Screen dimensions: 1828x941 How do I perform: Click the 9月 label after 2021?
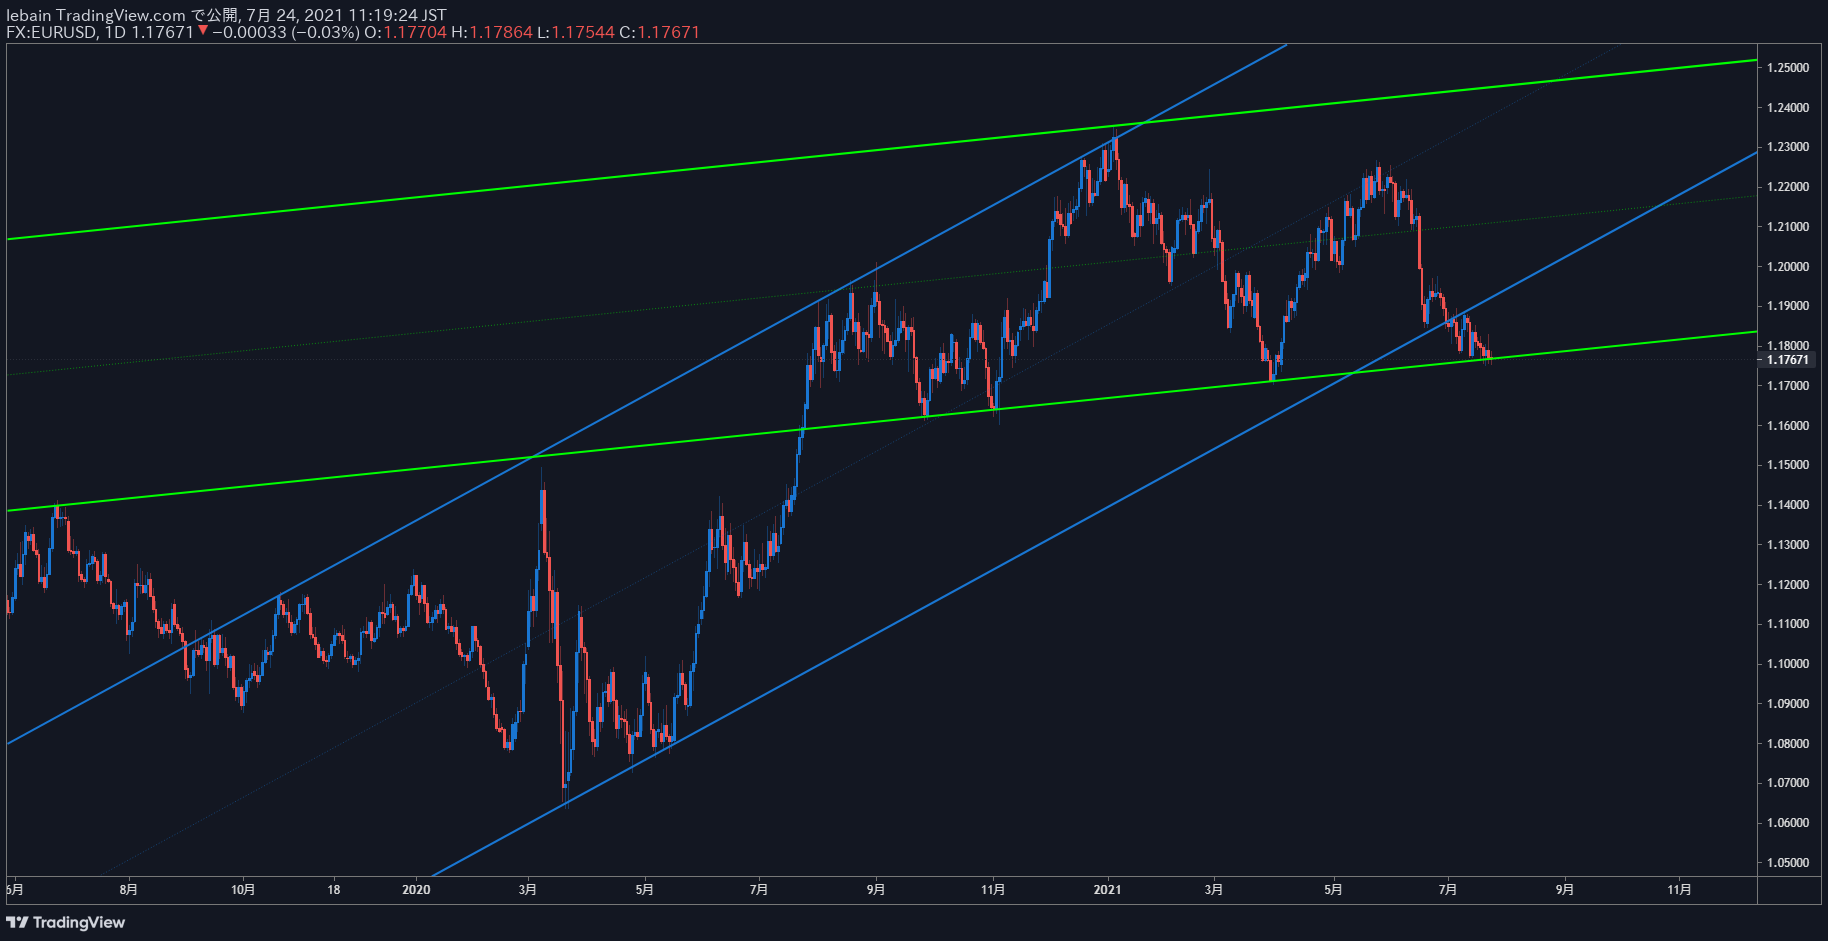[1565, 890]
